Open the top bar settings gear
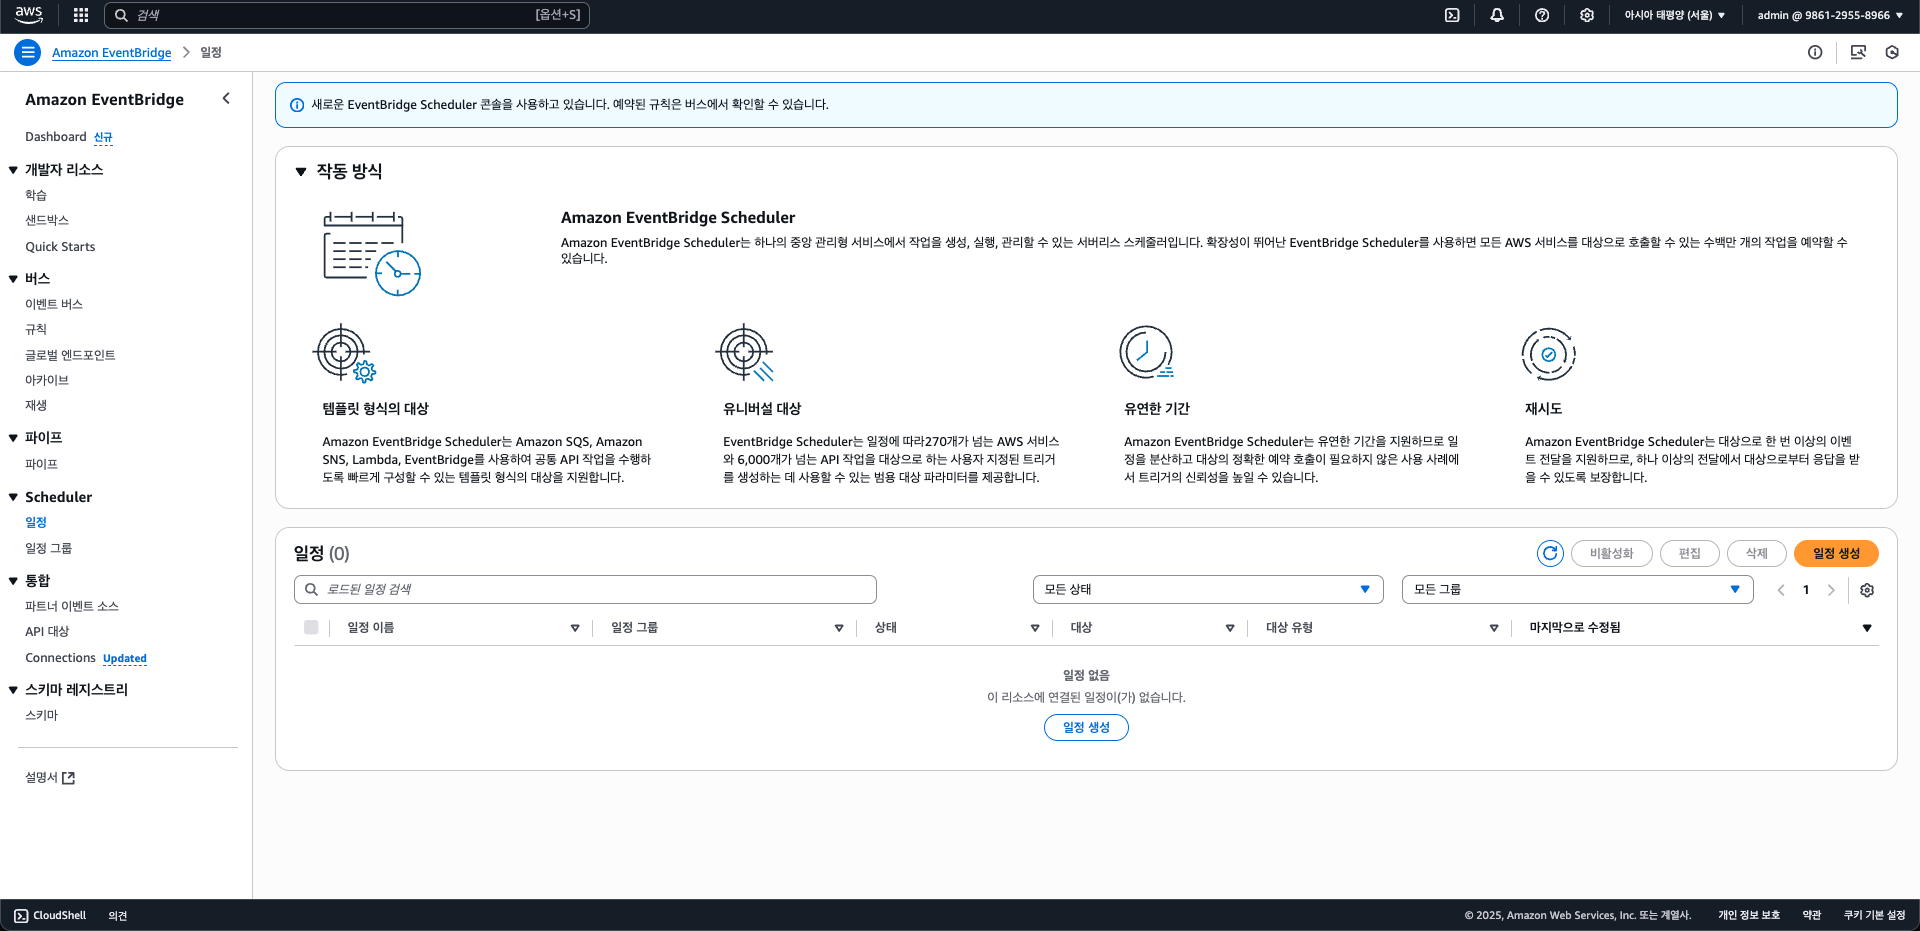1920x931 pixels. [x=1587, y=15]
